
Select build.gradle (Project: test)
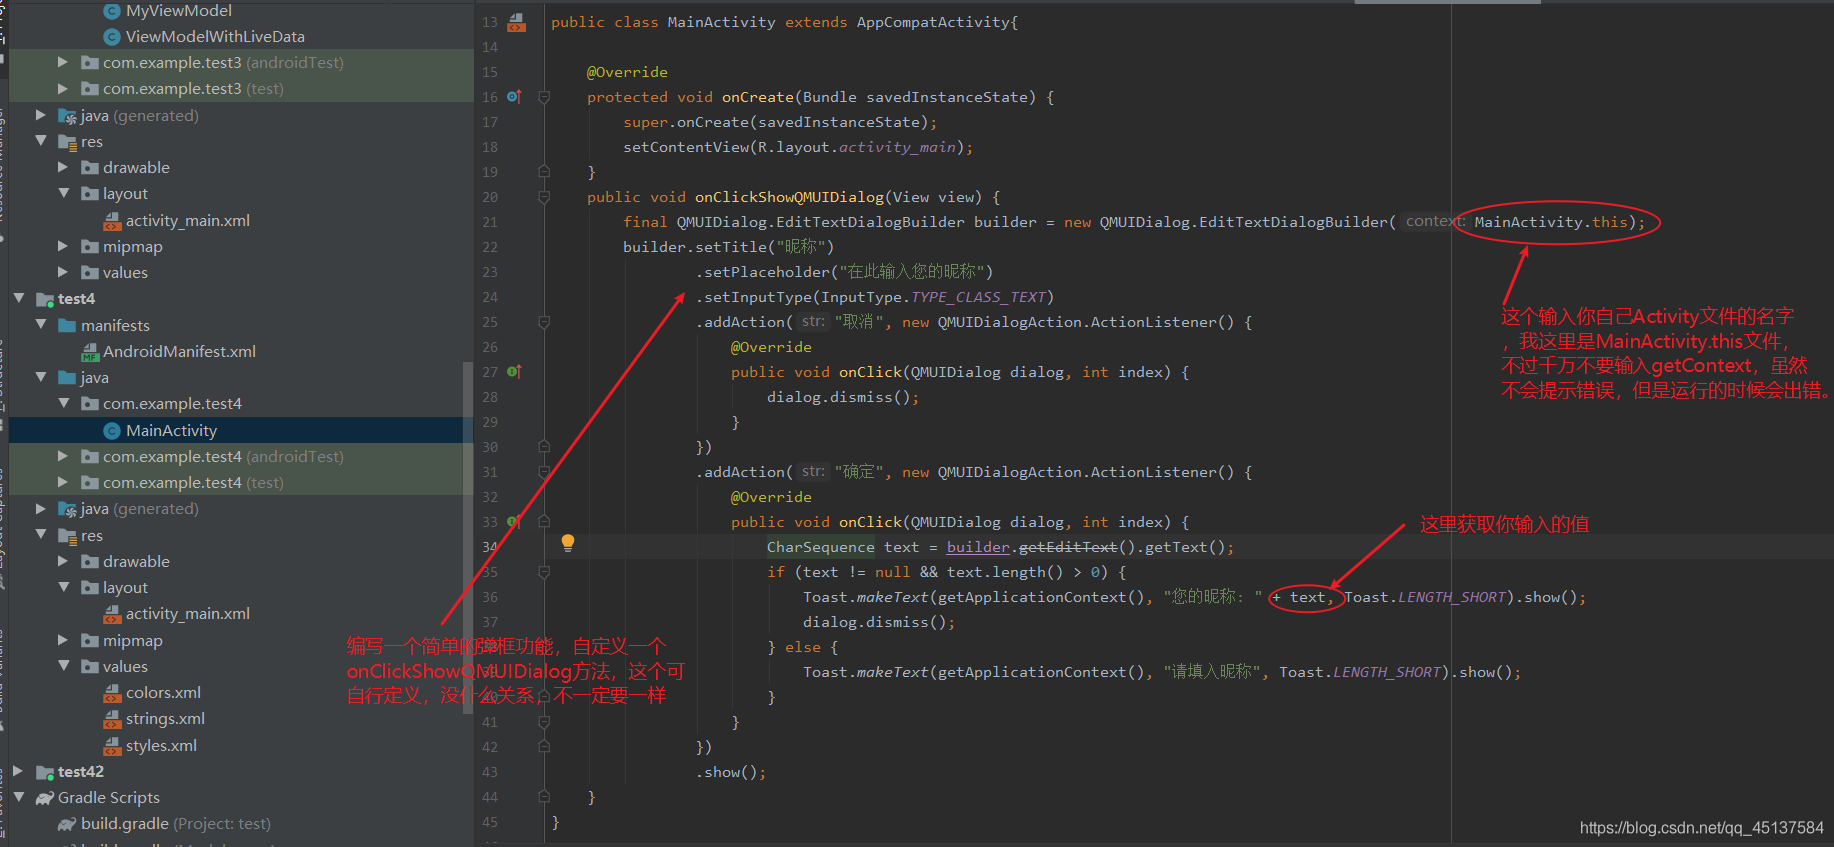175,824
